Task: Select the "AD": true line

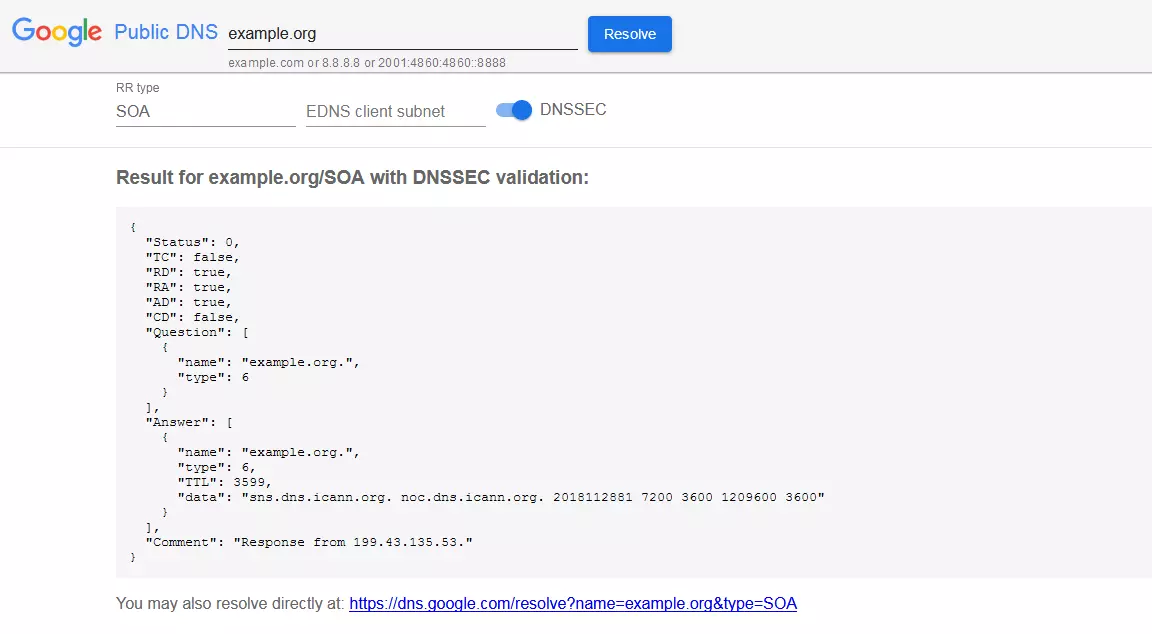Action: coord(189,302)
